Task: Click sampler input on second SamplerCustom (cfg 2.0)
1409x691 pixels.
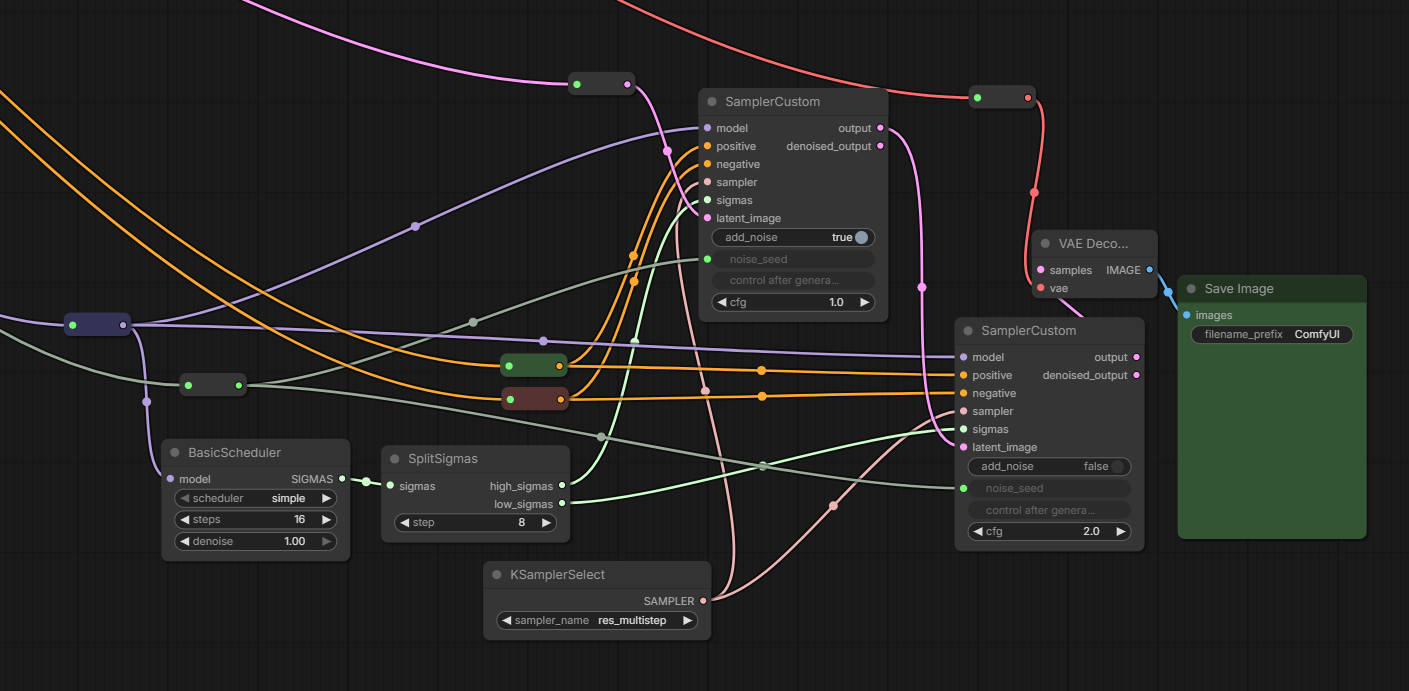Action: pyautogui.click(x=963, y=411)
